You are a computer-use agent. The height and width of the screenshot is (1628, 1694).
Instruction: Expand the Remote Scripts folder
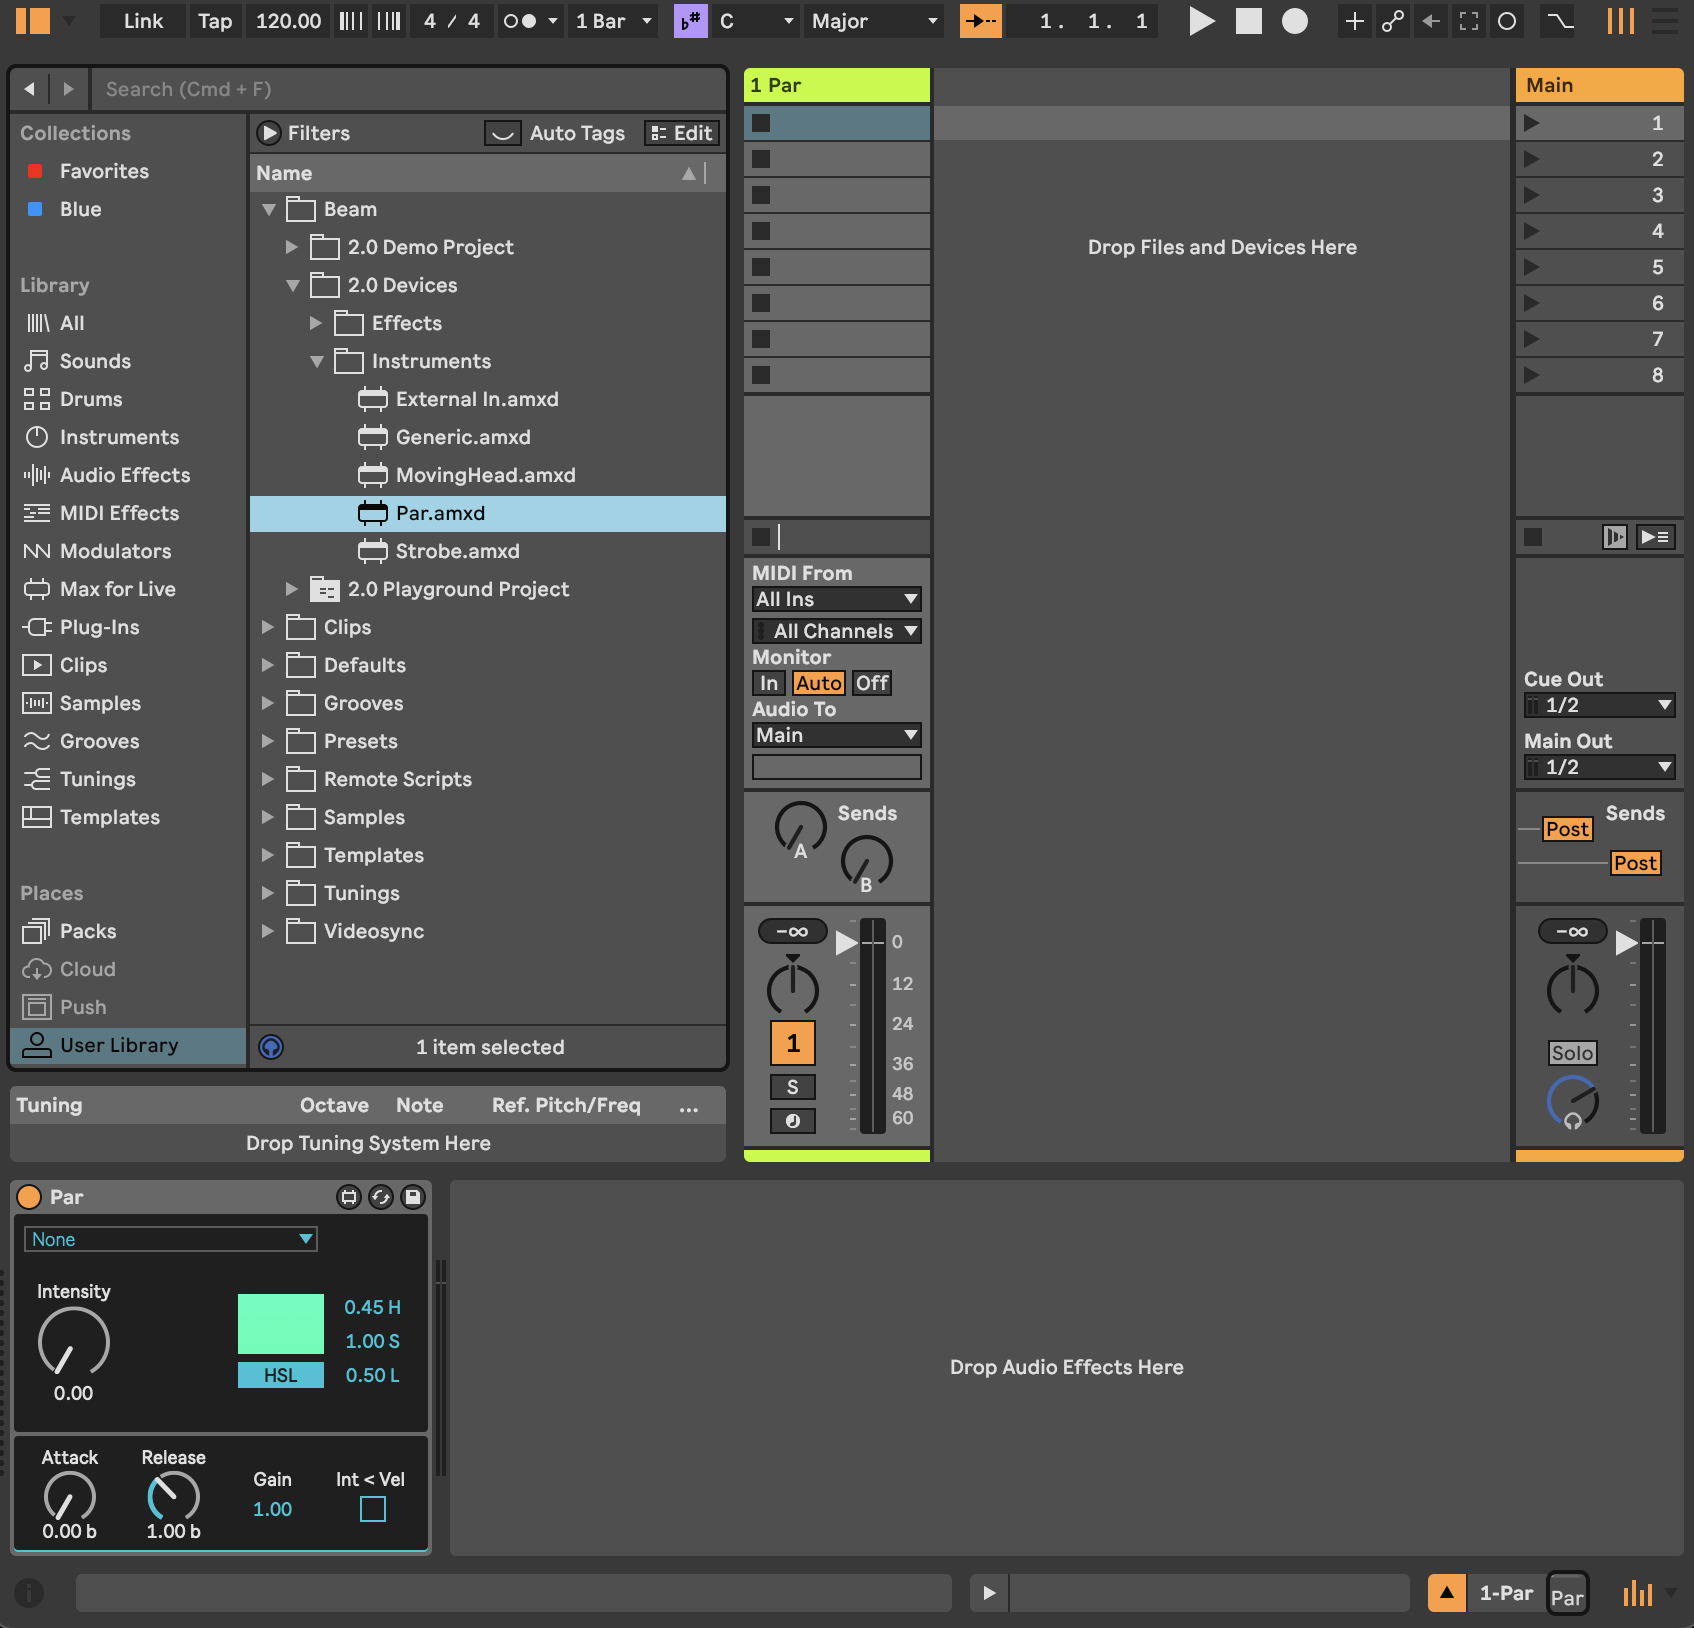tap(268, 779)
